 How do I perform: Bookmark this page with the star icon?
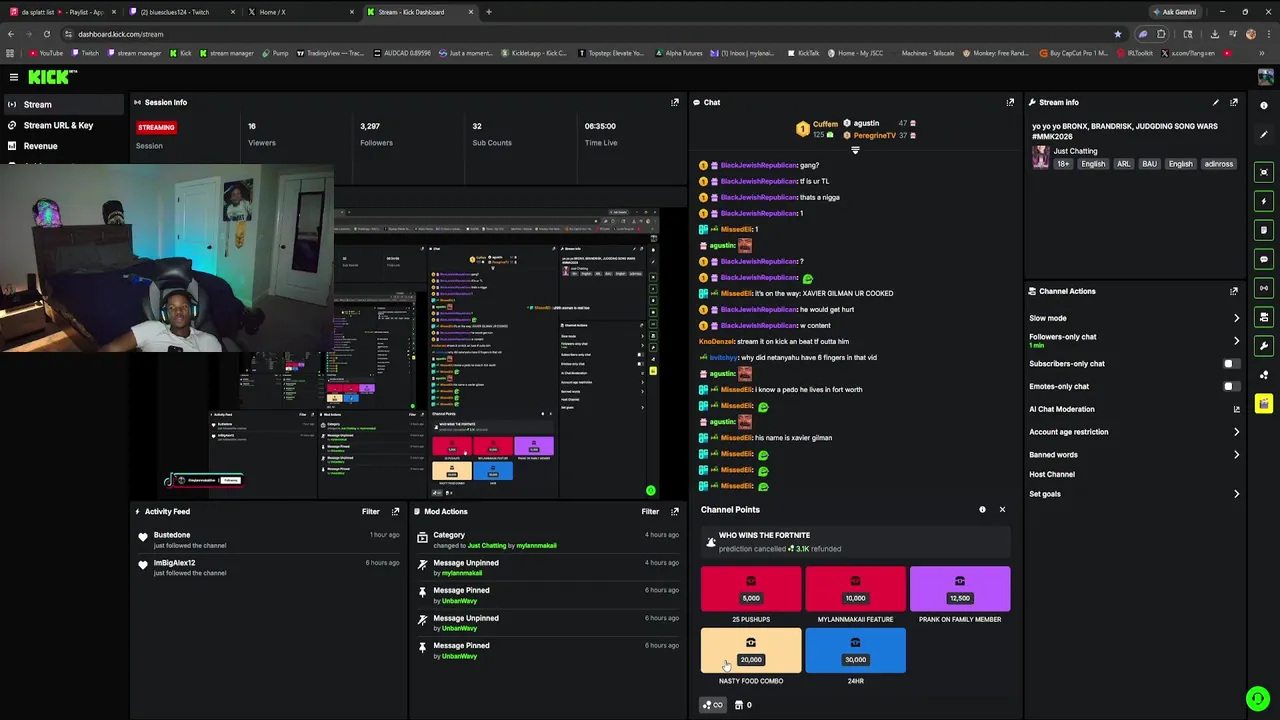(1117, 34)
